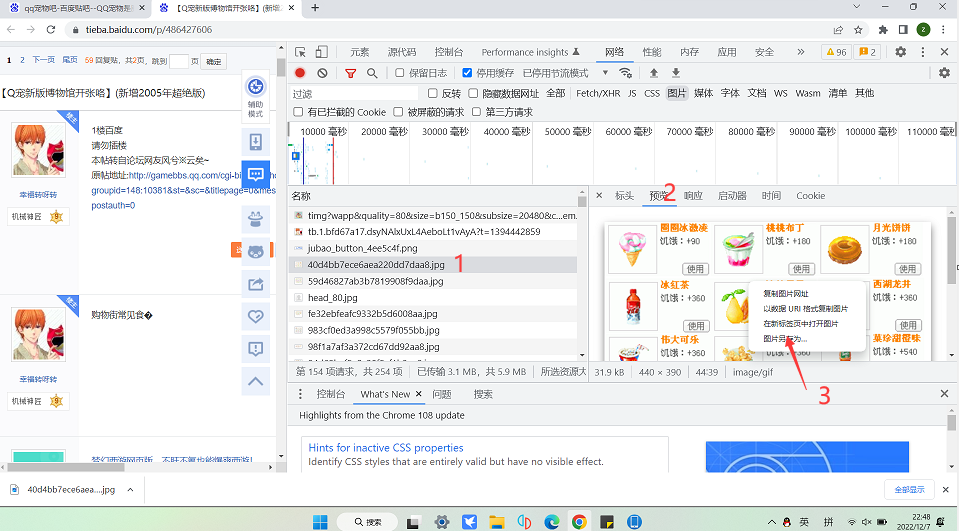Open DevTools three-dot customize menu
This screenshot has height=531, width=959.
click(923, 52)
